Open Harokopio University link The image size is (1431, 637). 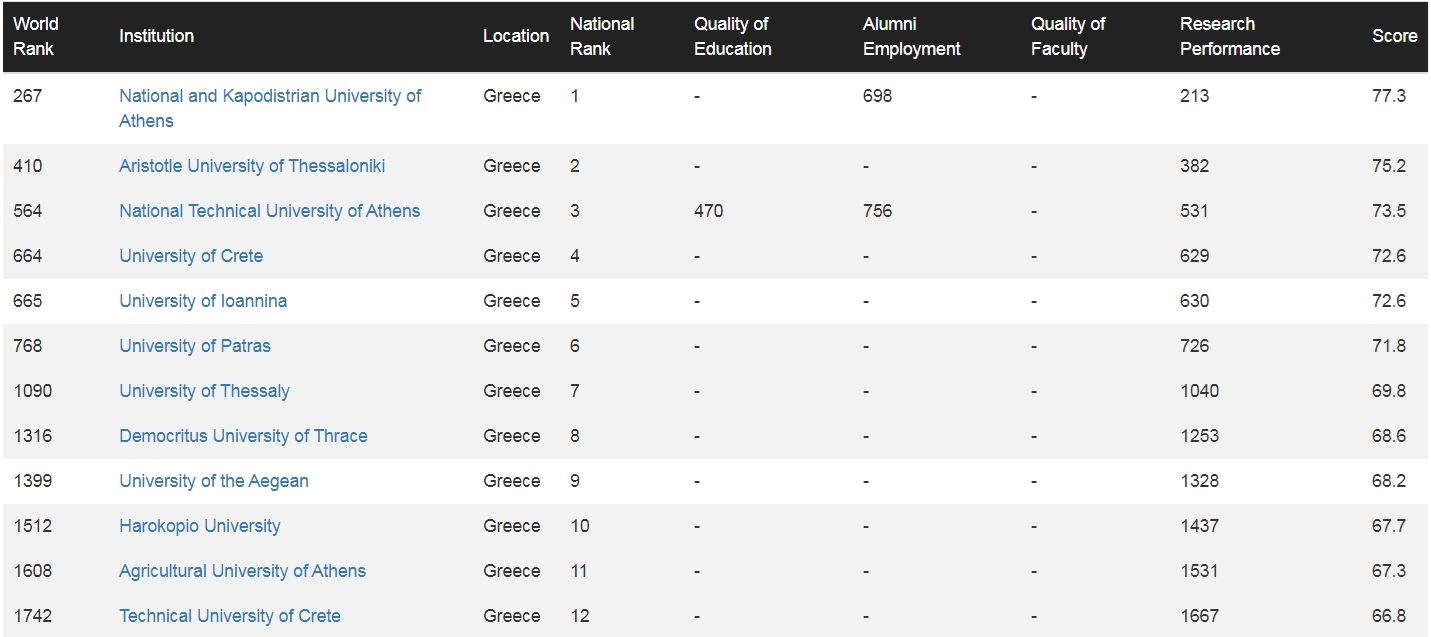click(200, 526)
